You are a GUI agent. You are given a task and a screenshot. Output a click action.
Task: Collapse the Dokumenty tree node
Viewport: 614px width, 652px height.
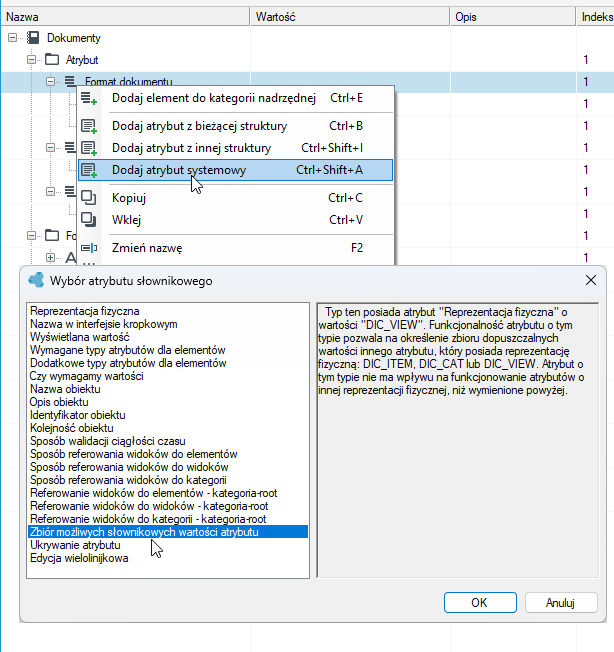pos(12,38)
